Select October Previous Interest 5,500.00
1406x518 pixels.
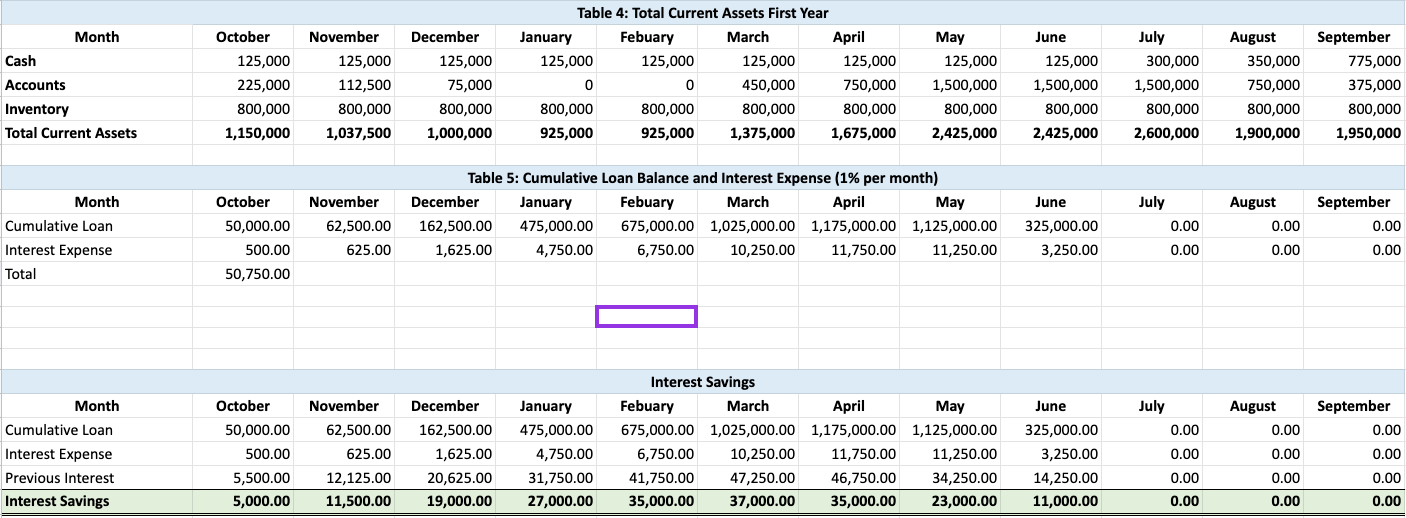[x=262, y=478]
